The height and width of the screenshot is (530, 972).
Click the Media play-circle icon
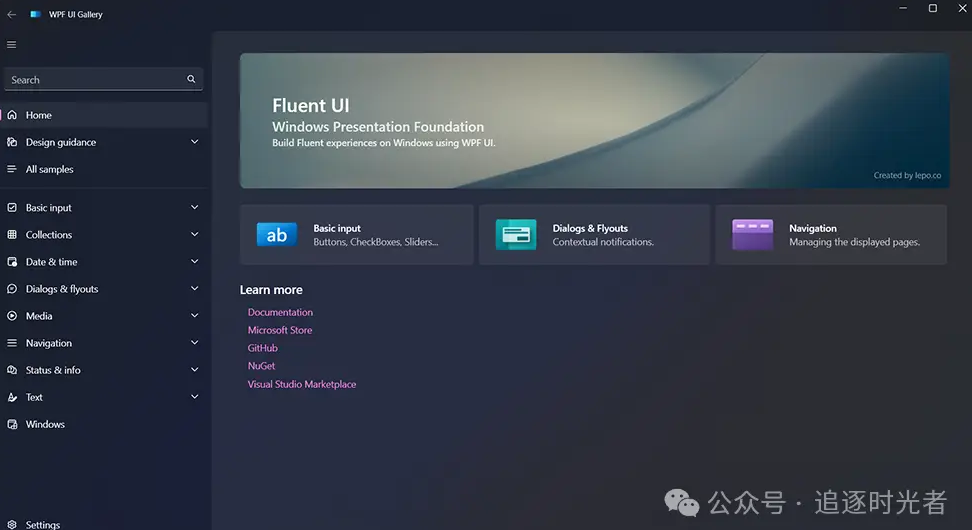coord(12,316)
